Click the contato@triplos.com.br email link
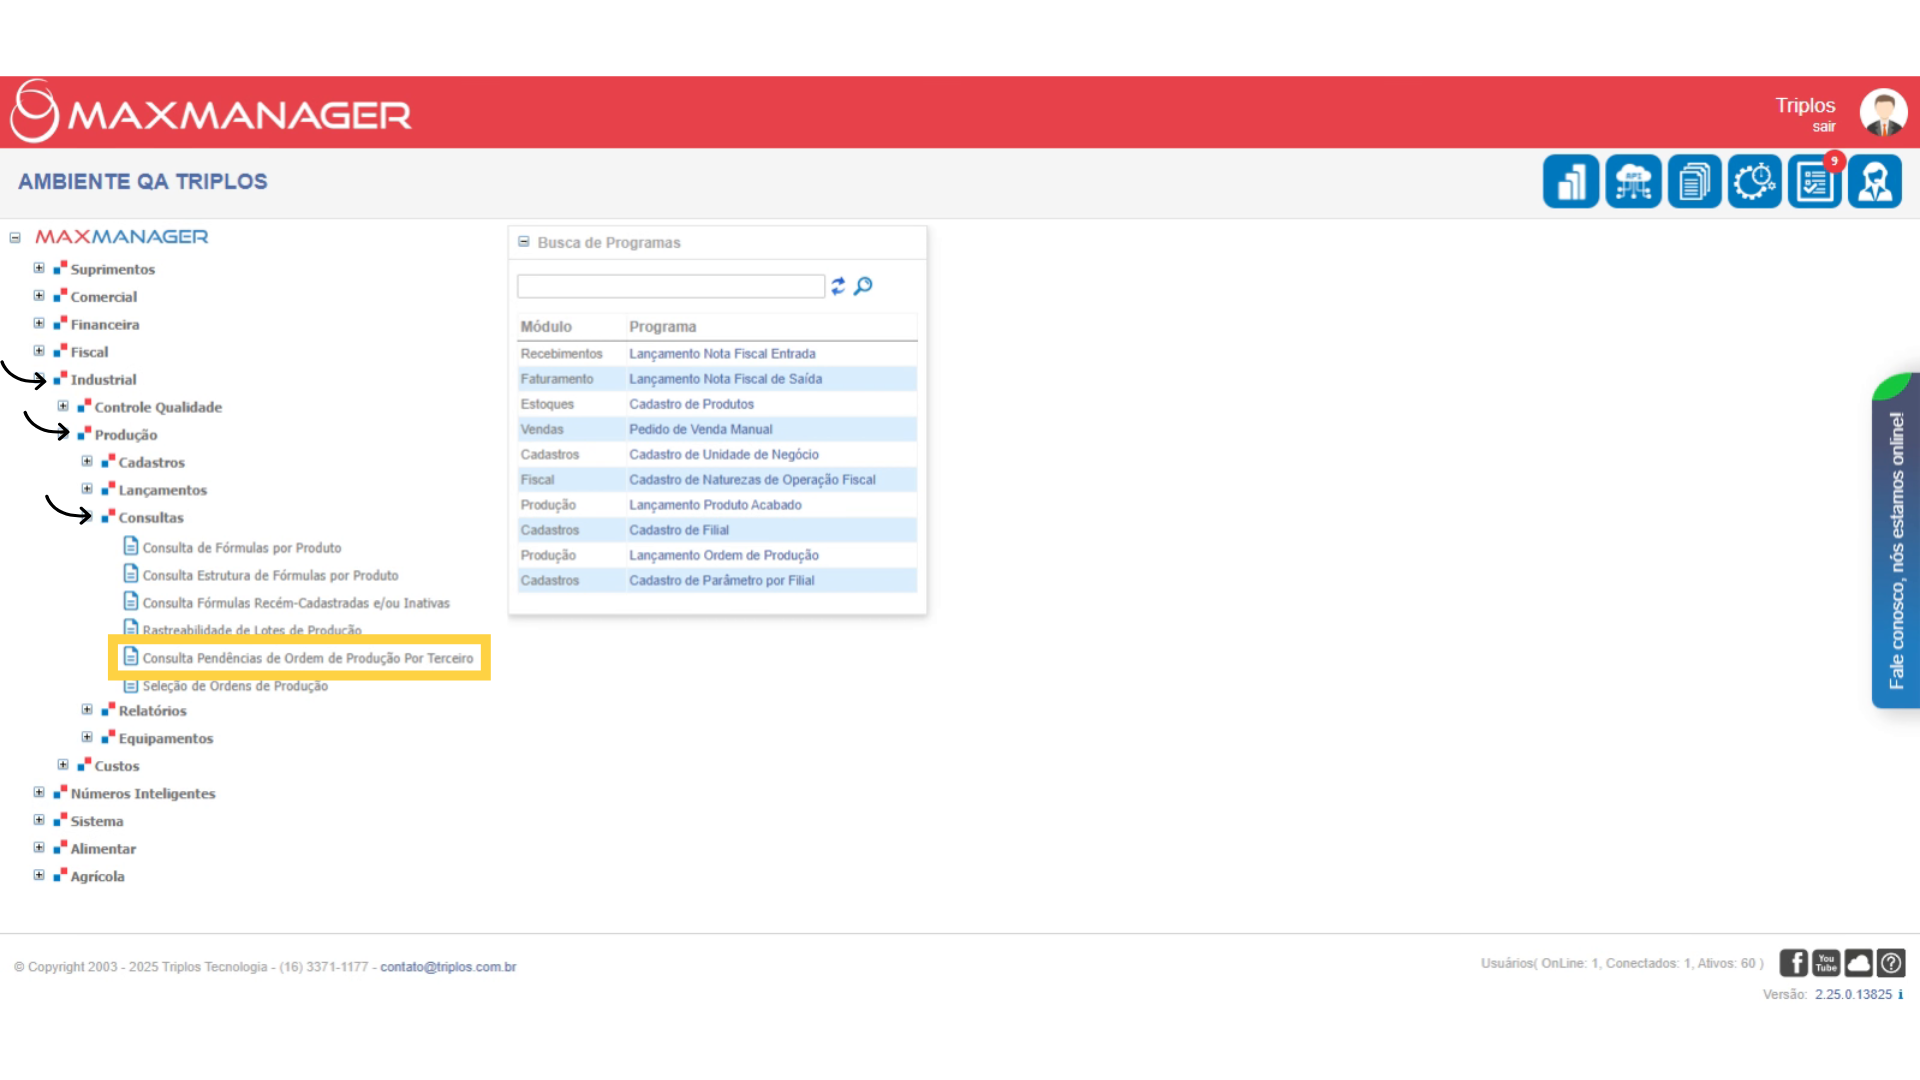 coord(448,967)
